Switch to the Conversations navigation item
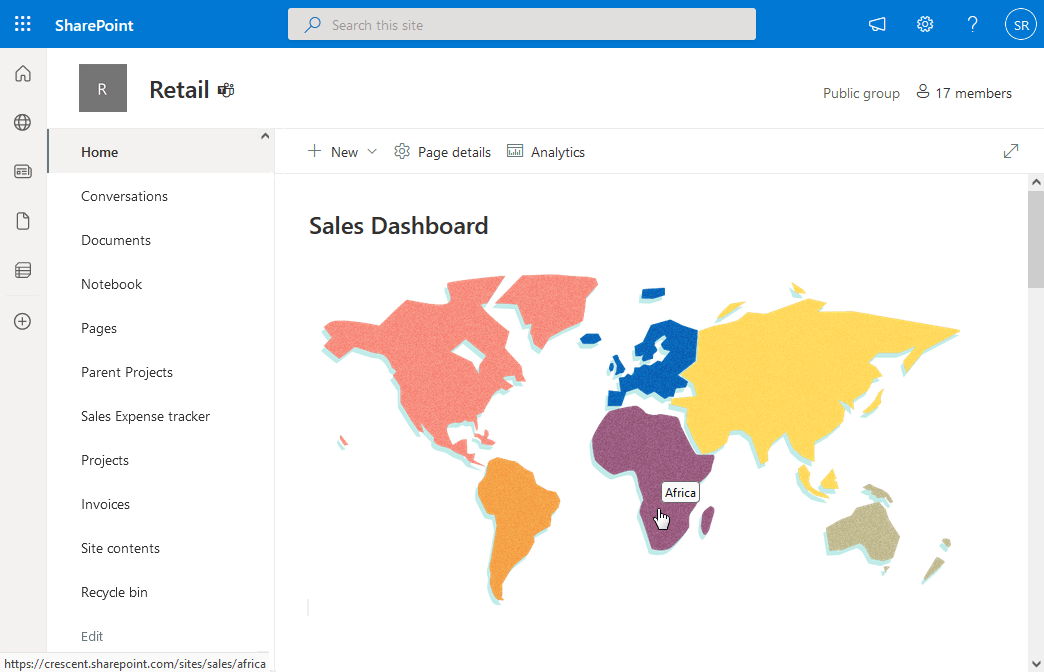Image resolution: width=1044 pixels, height=672 pixels. tap(125, 196)
